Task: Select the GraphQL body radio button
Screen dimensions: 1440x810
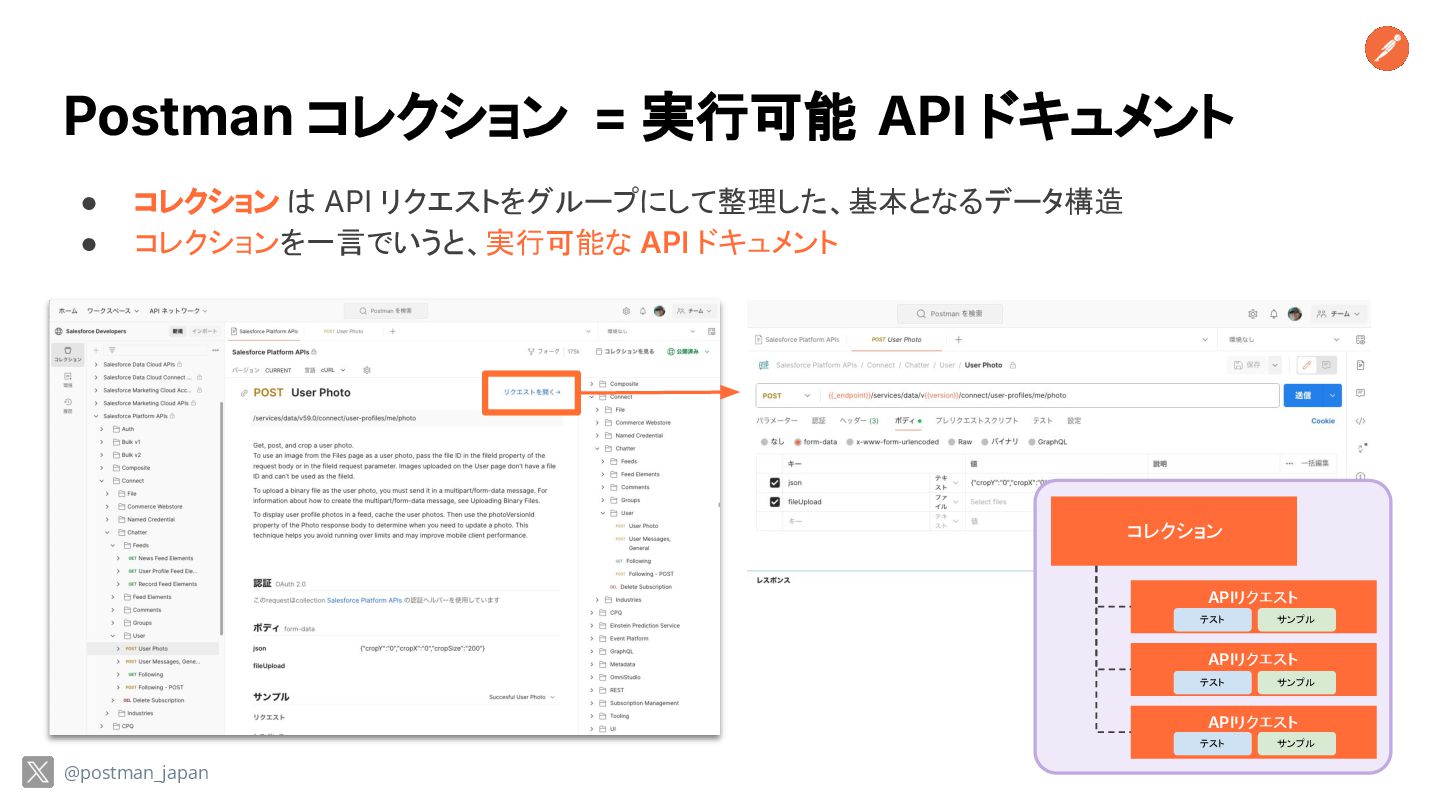Action: 1032,441
